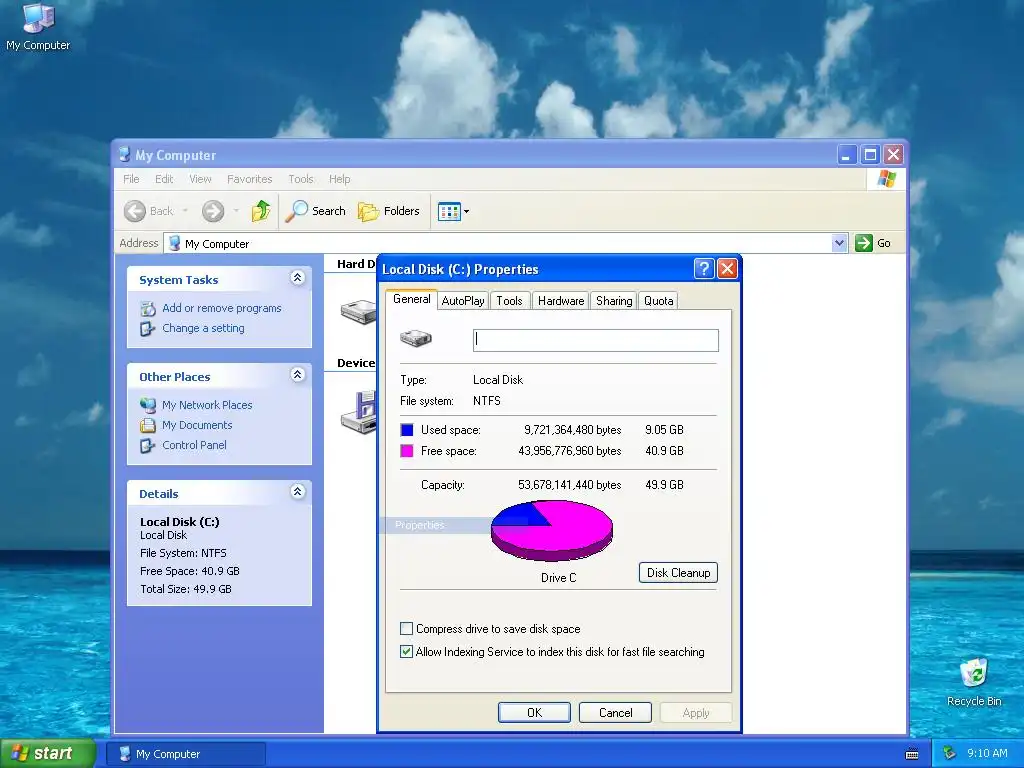Open the Help menu
This screenshot has height=768, width=1024.
340,179
